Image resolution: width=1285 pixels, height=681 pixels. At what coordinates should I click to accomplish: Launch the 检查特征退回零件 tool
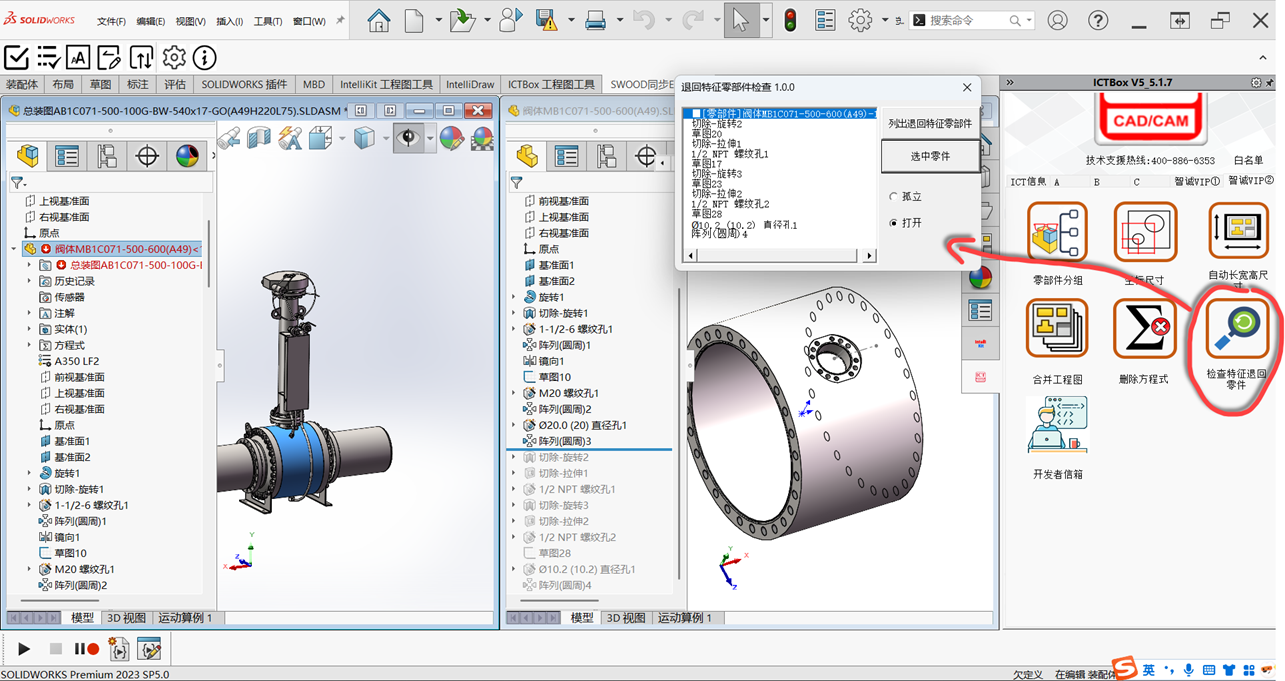[x=1236, y=329]
